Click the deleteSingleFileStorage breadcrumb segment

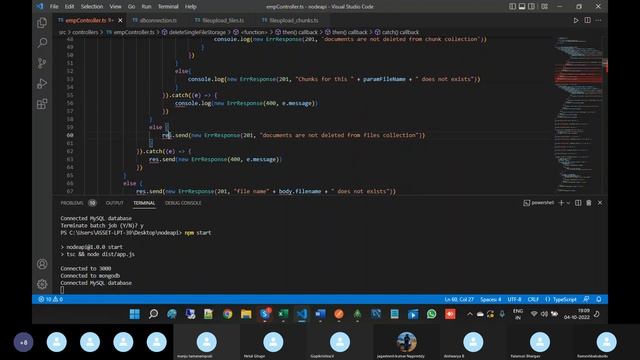(197, 32)
